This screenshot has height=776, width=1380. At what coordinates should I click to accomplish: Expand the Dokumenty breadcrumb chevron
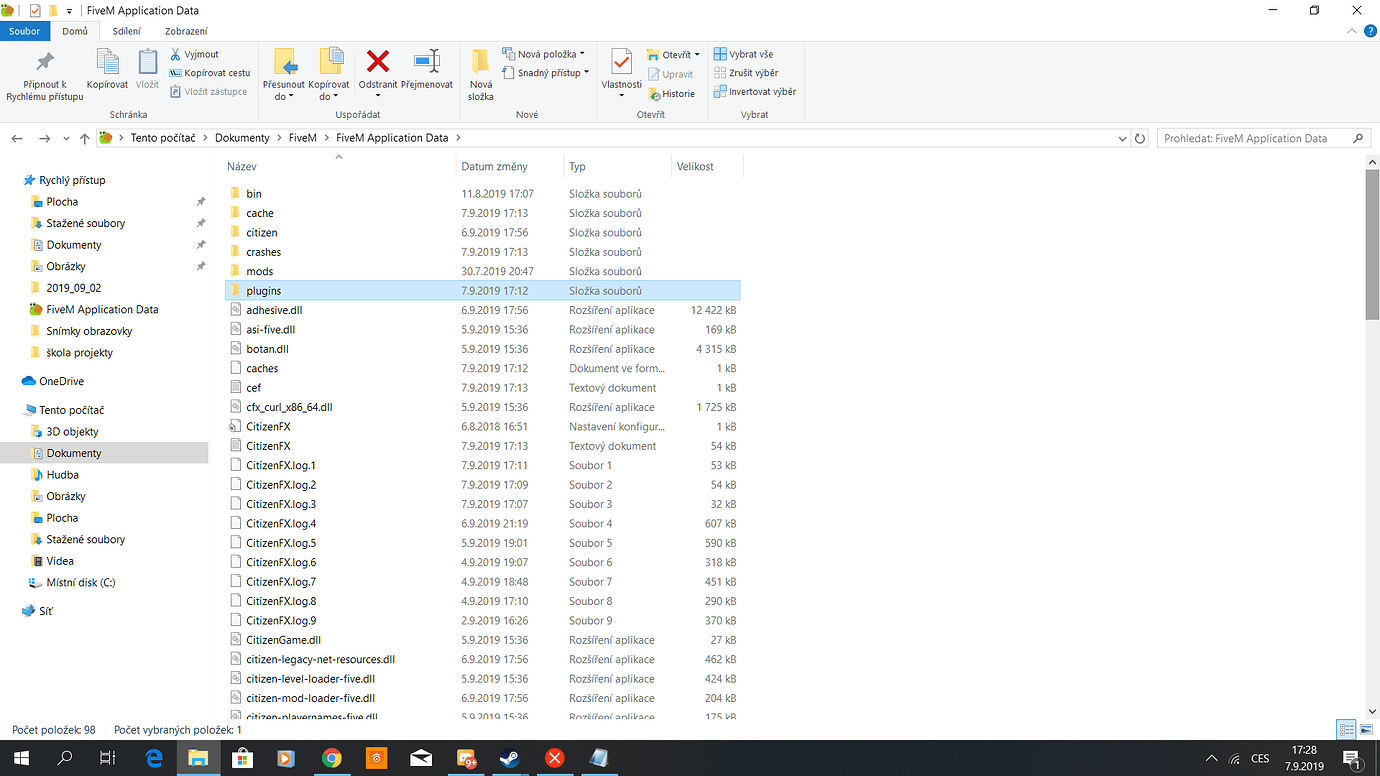279,138
